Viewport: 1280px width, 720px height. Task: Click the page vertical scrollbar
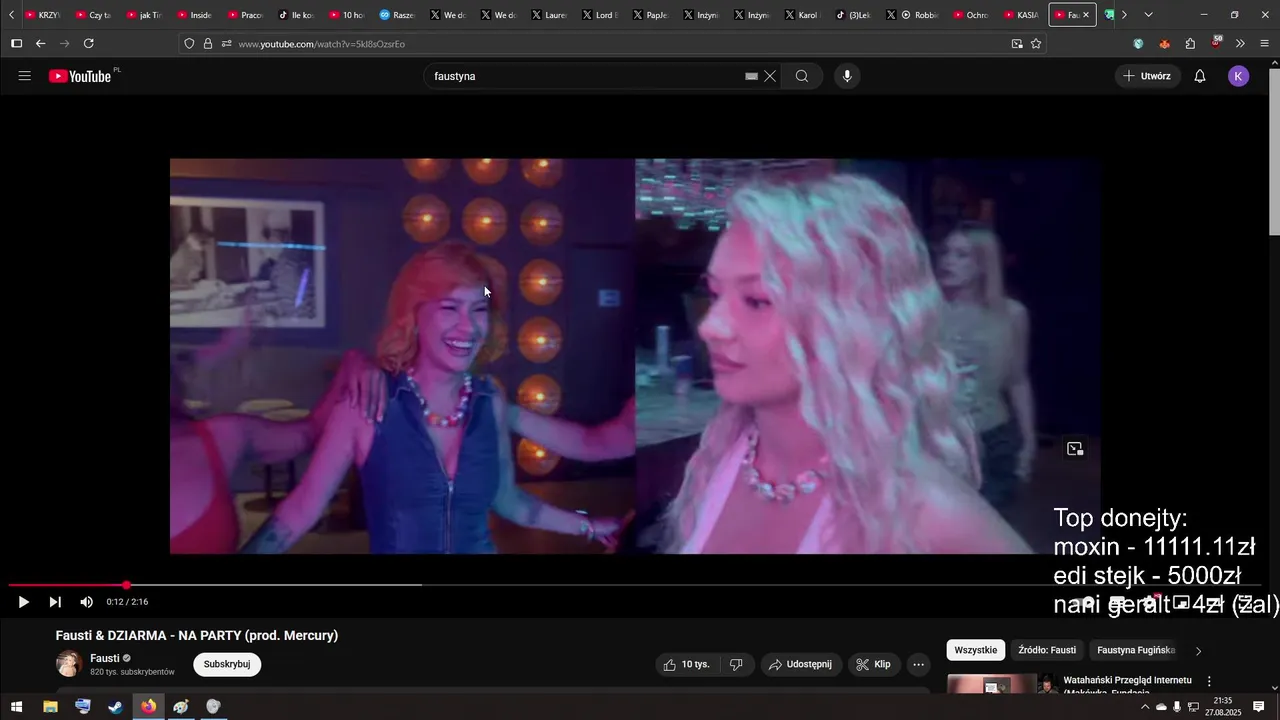[1274, 150]
